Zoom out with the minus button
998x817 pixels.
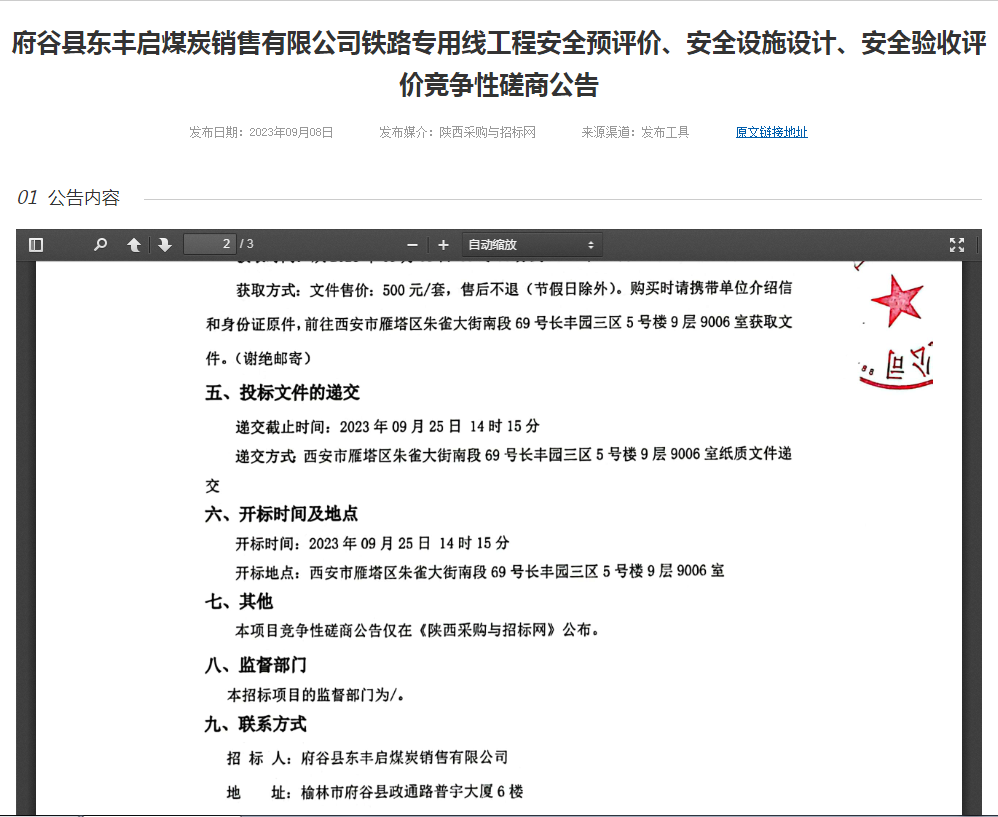tap(412, 245)
